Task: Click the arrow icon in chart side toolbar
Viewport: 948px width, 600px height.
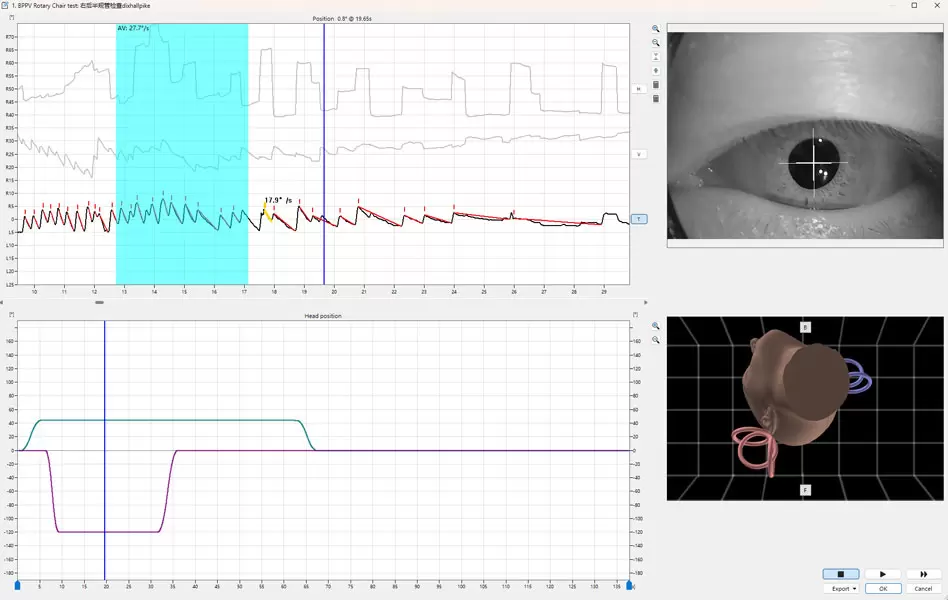Action: click(x=655, y=70)
